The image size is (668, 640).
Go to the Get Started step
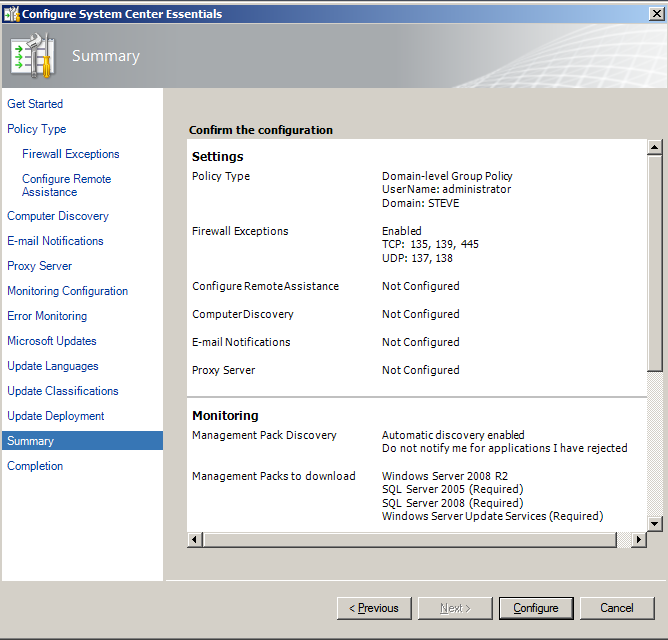click(35, 104)
